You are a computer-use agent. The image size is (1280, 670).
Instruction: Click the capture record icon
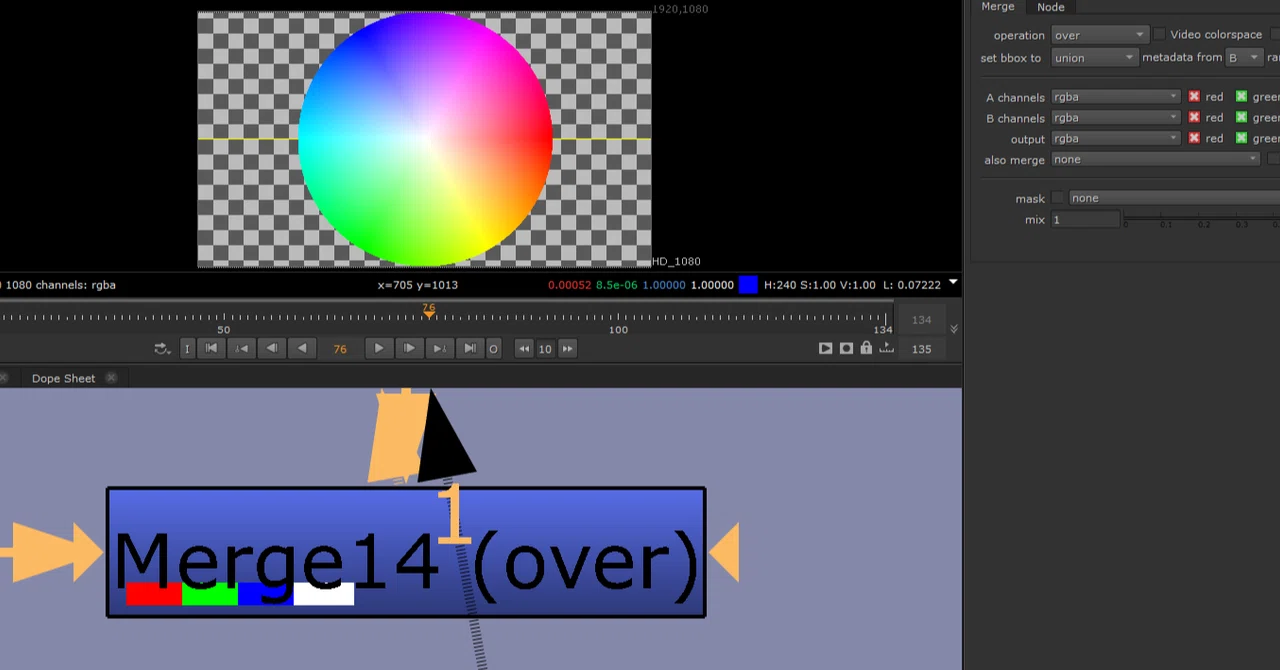coord(846,348)
